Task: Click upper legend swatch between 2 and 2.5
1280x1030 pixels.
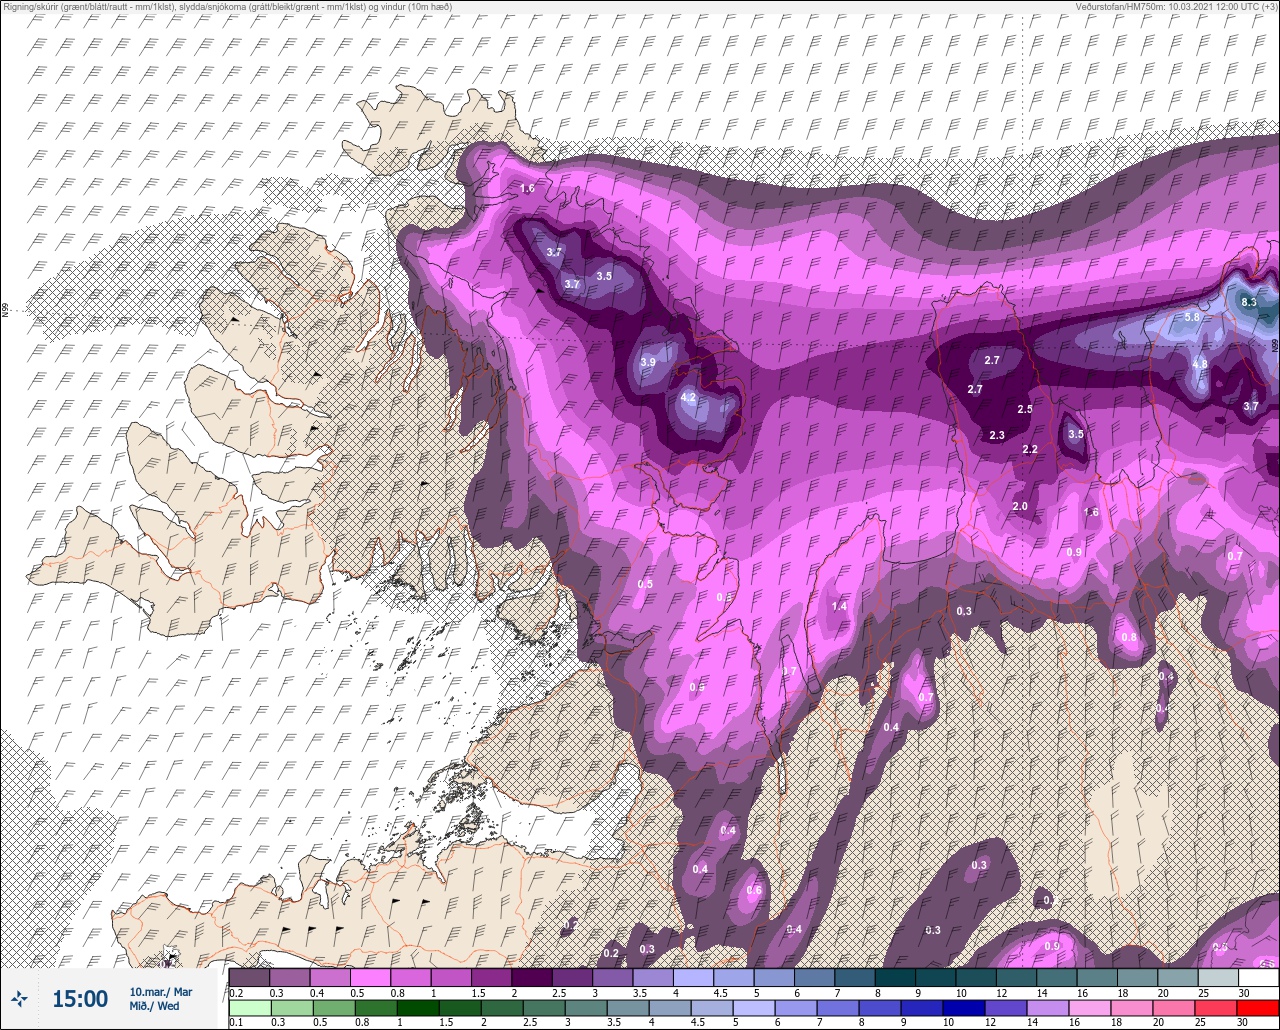Action: tap(532, 977)
